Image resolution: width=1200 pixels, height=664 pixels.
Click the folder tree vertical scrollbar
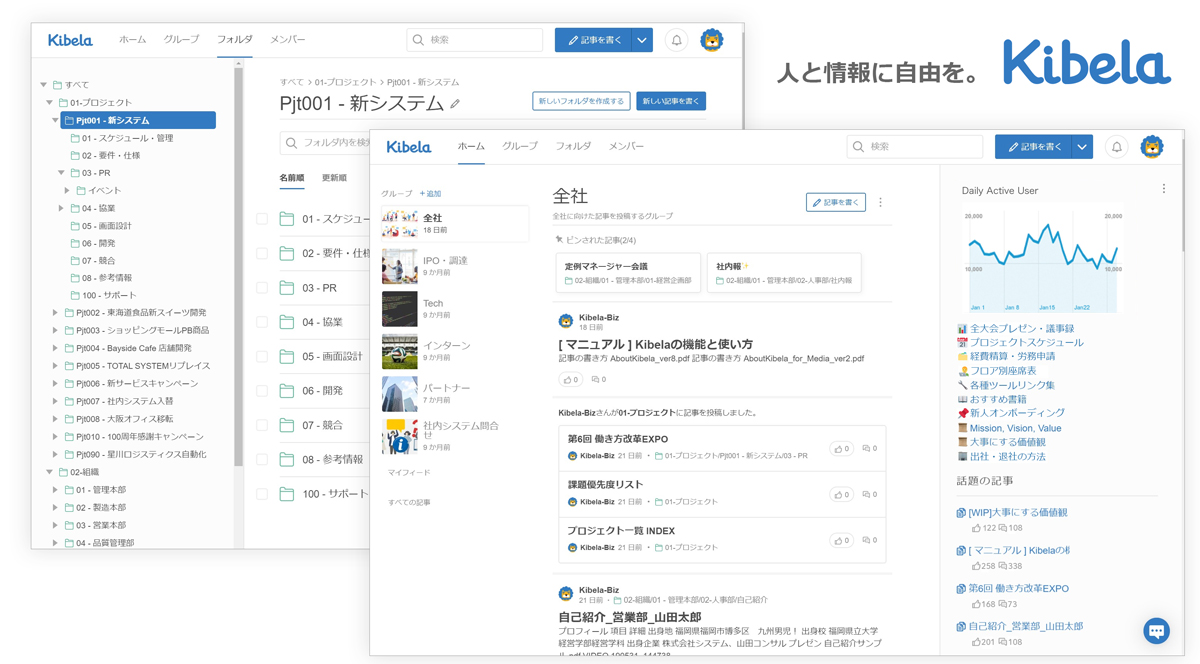click(238, 265)
